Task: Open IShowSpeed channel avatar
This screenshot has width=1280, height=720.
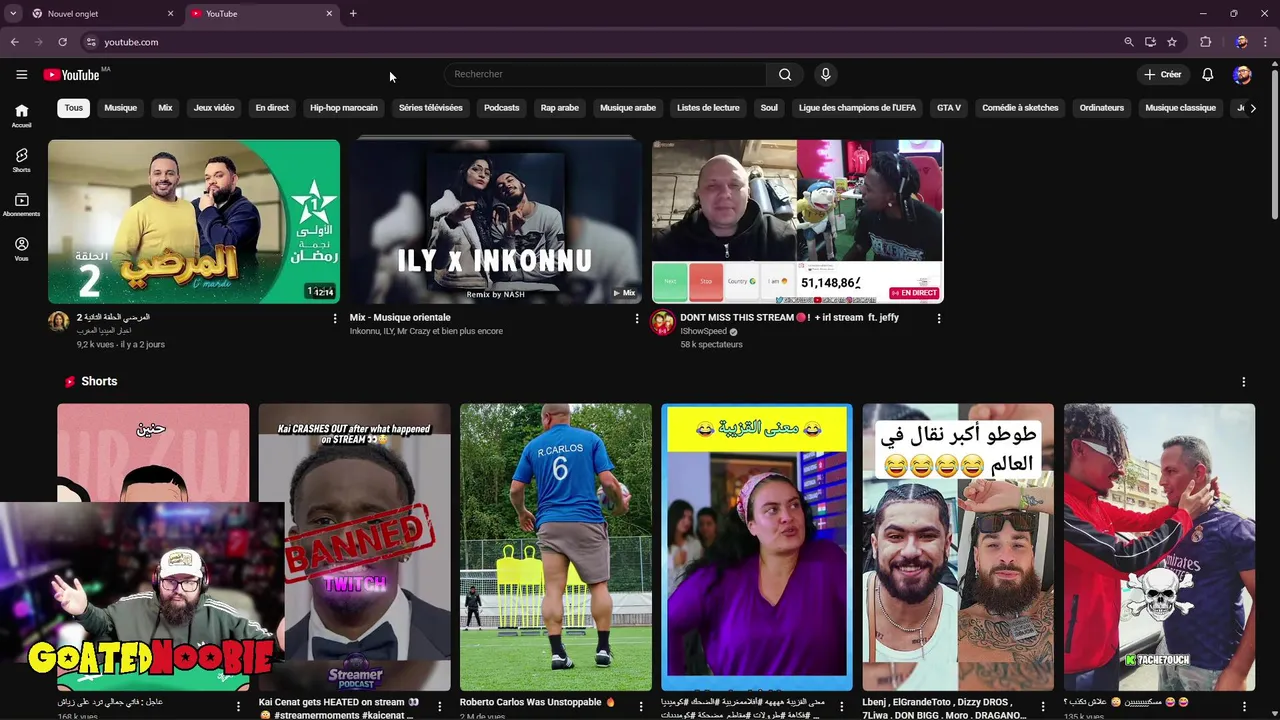Action: coord(662,322)
